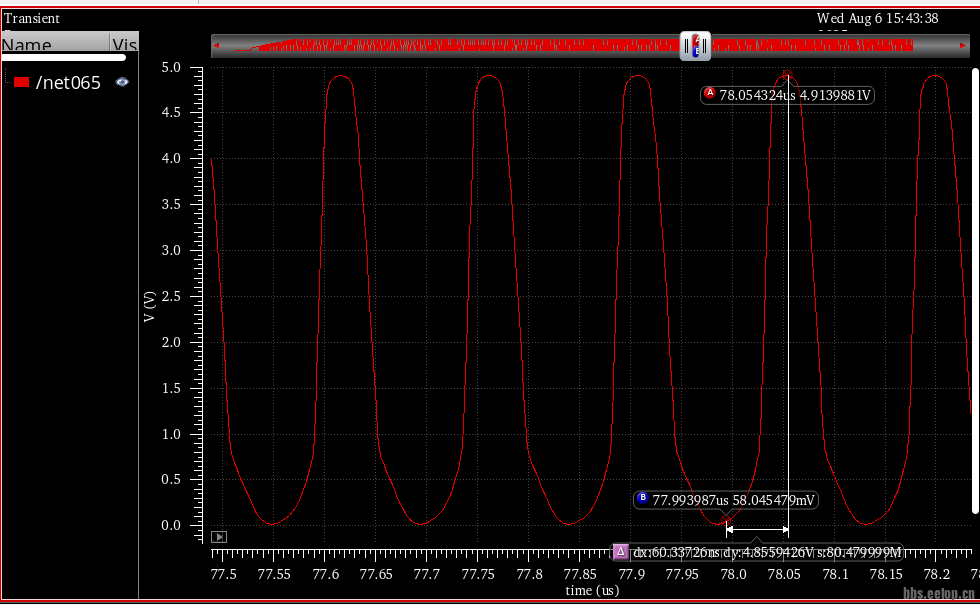Screen dimensions: 980x605
Task: Click the Name column header
Action: tap(55, 44)
